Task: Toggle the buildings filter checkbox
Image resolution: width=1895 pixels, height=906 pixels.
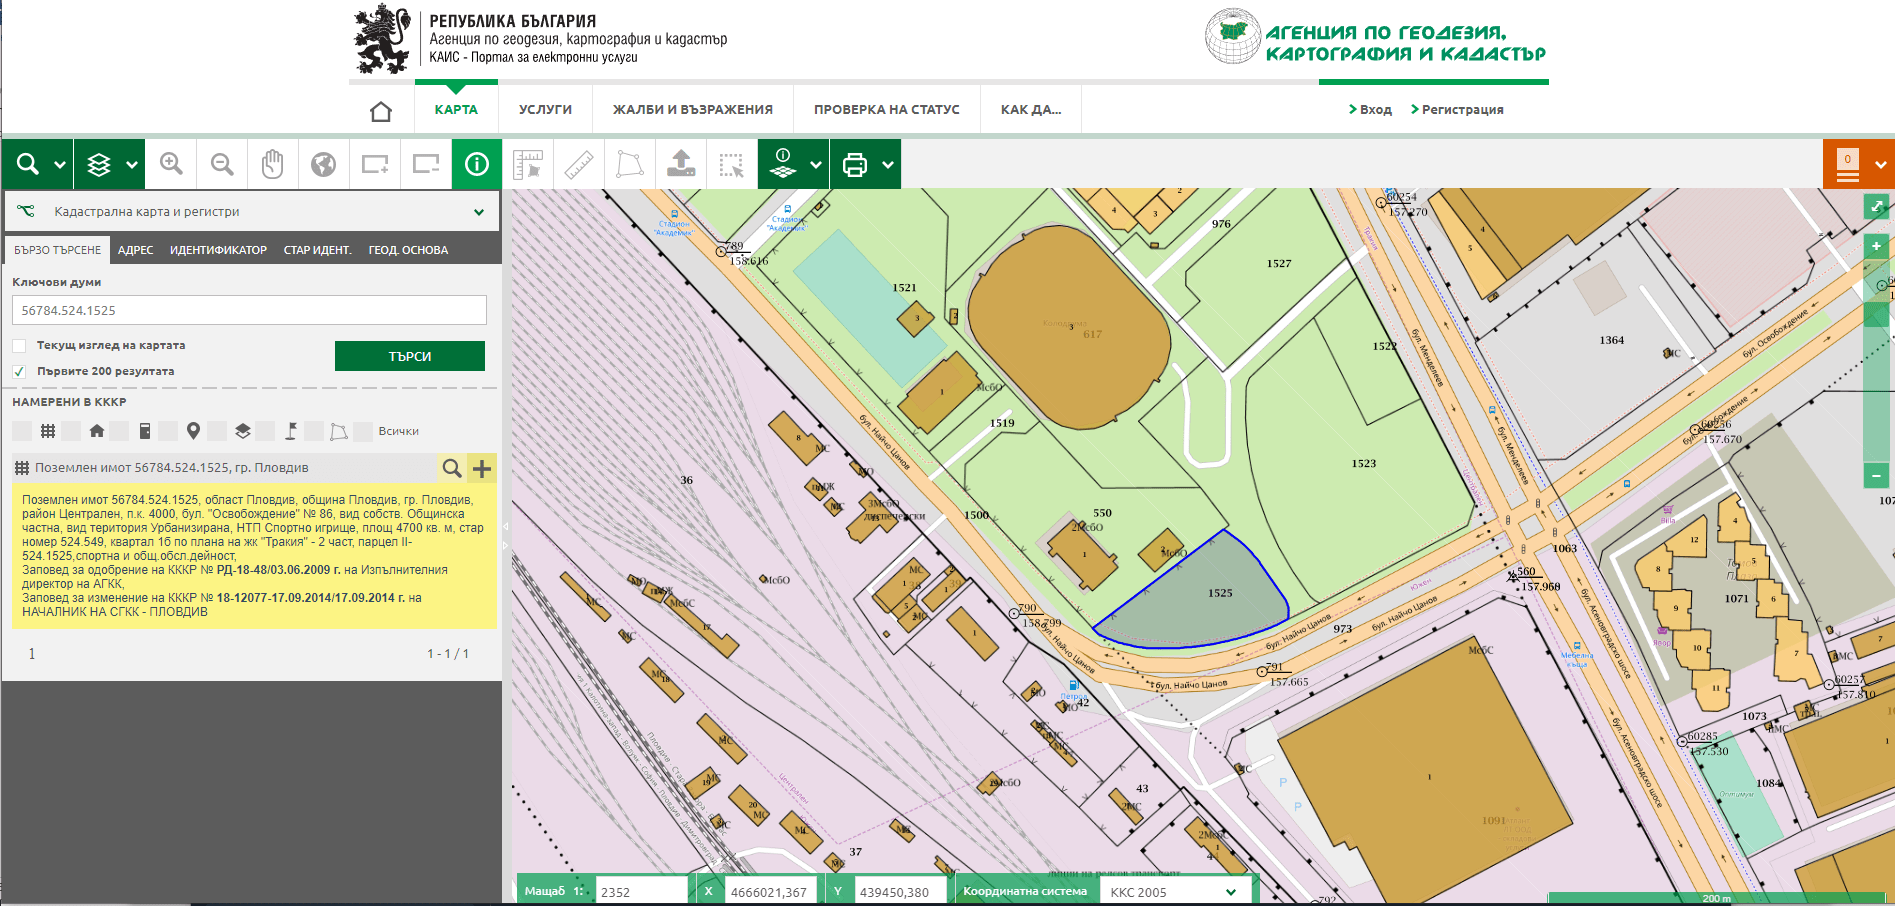Action: (70, 431)
